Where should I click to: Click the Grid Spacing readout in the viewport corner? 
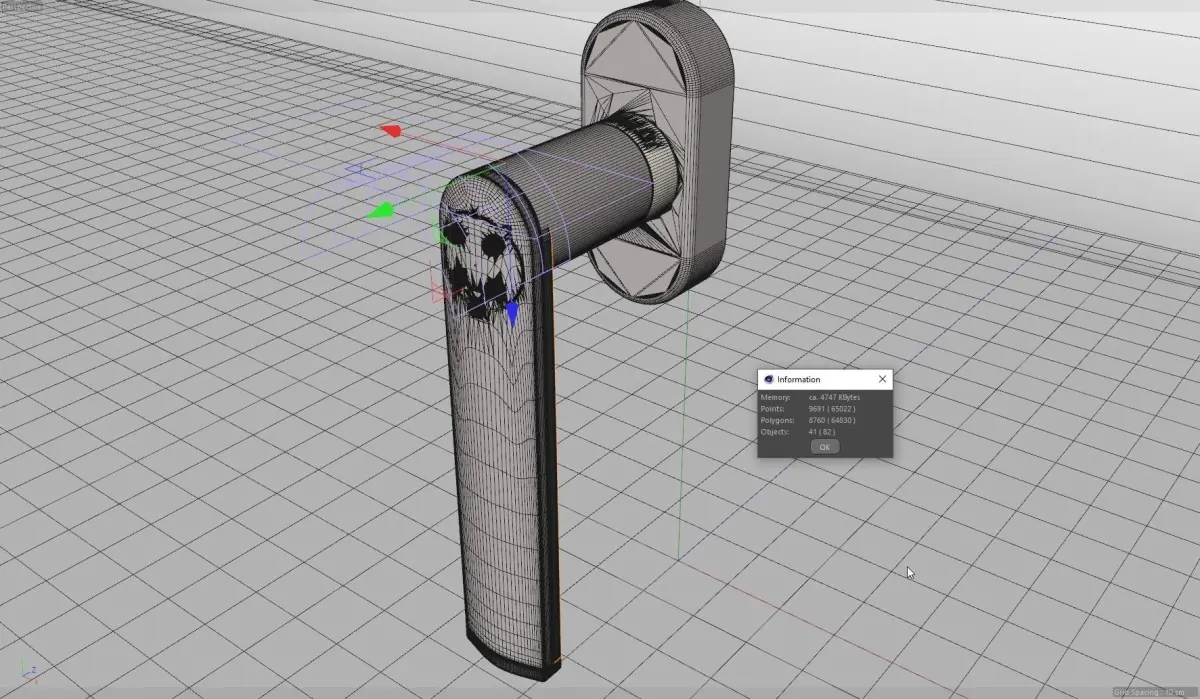1156,692
